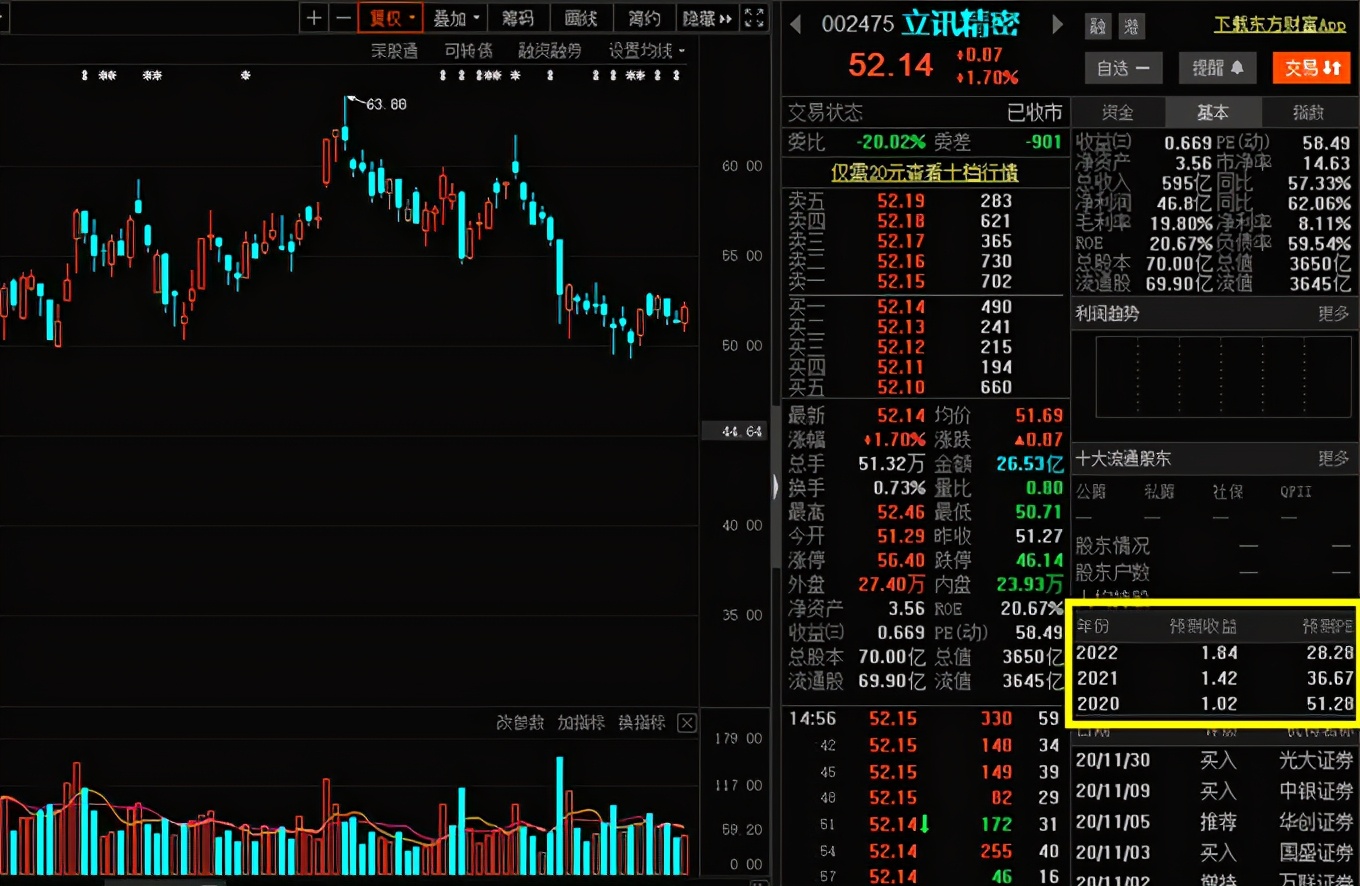Screen dimensions: 1360x886
Task: Set a price alert with 提醒 button
Action: click(x=1217, y=68)
